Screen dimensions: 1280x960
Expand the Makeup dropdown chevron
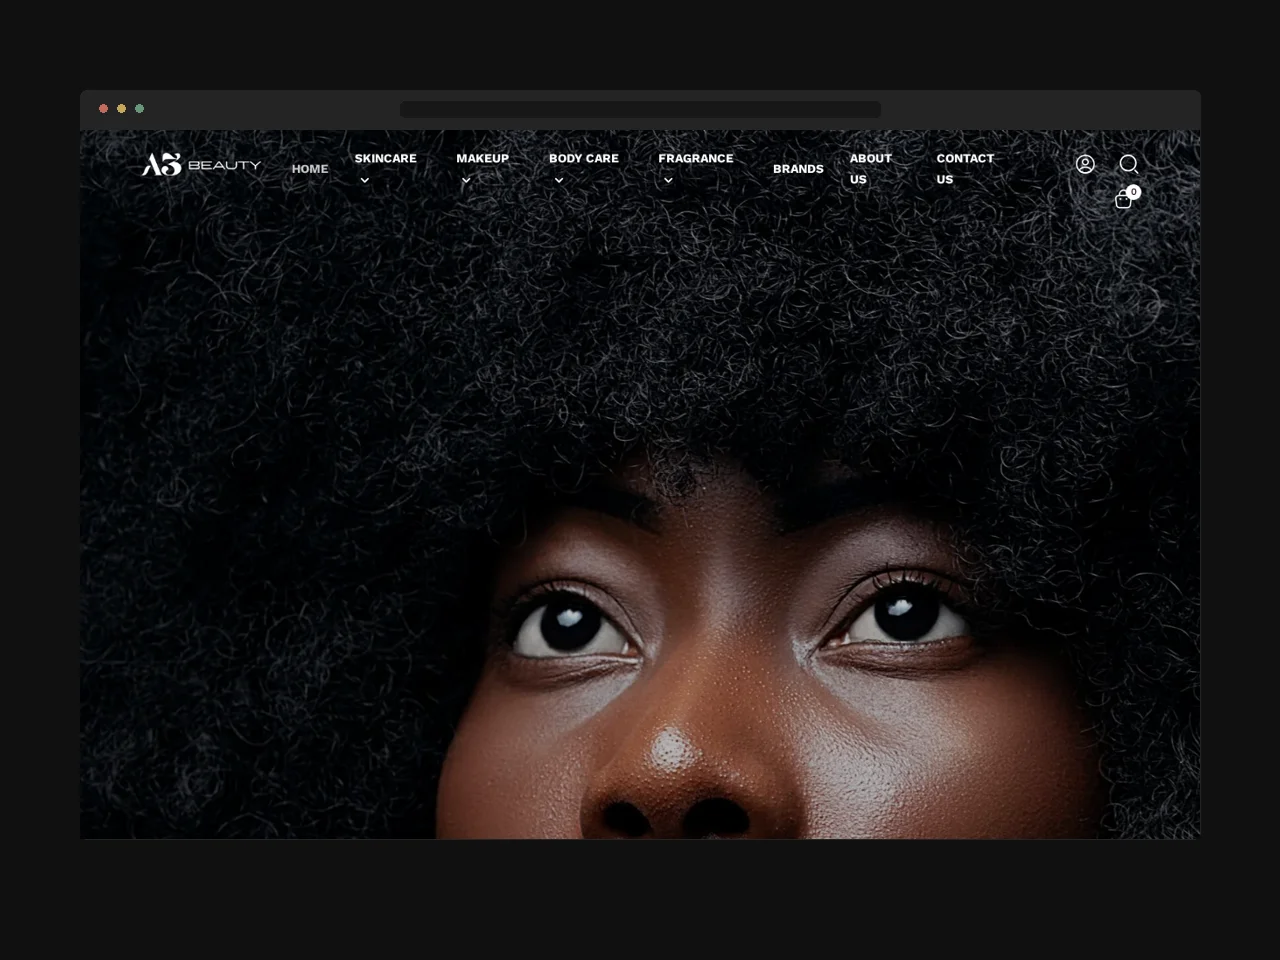click(x=466, y=181)
